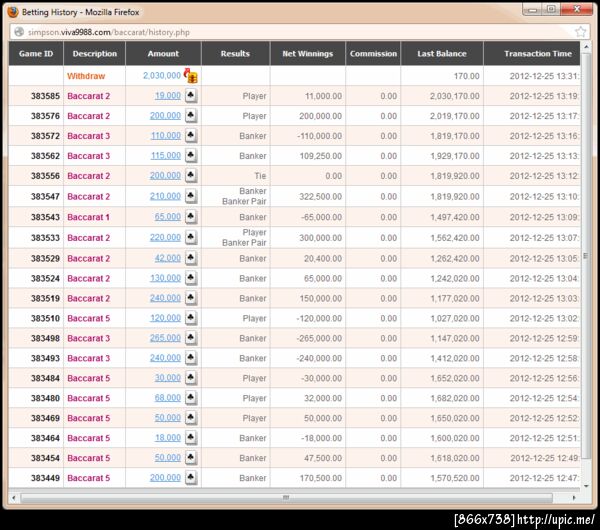Screen dimensions: 600x530
Task: Click the vertical scrollbar thumb
Action: pyautogui.click(x=586, y=256)
